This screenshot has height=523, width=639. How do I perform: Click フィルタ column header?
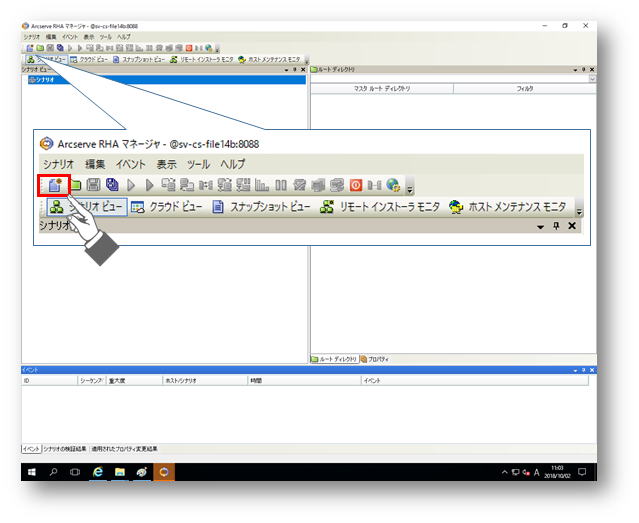point(525,88)
